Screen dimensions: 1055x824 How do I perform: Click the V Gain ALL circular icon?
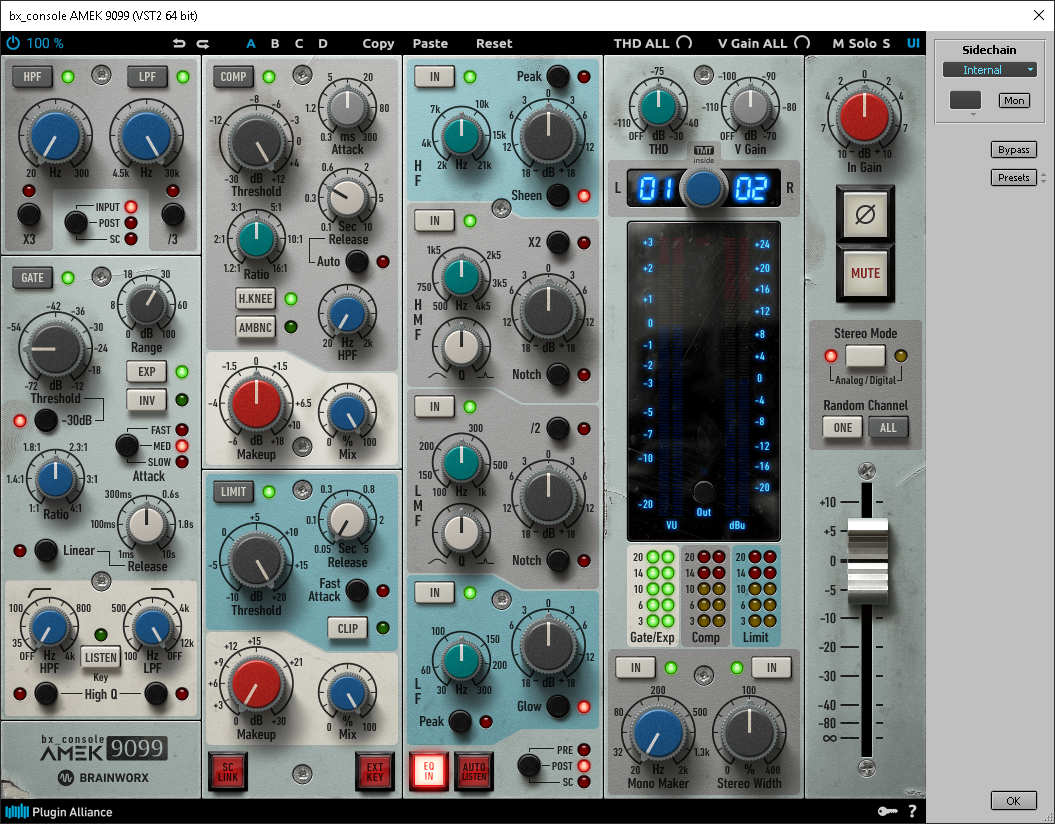802,43
